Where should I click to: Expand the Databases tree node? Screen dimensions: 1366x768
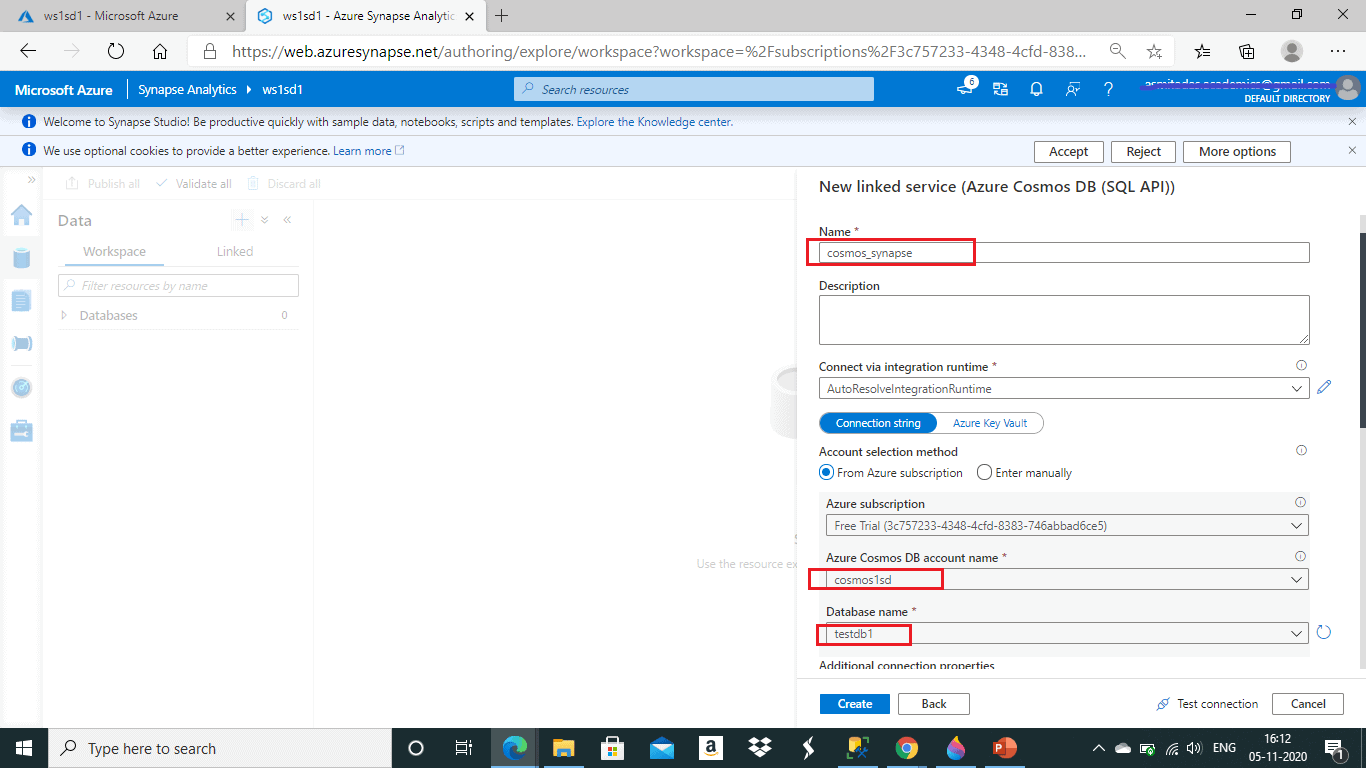click(x=65, y=315)
